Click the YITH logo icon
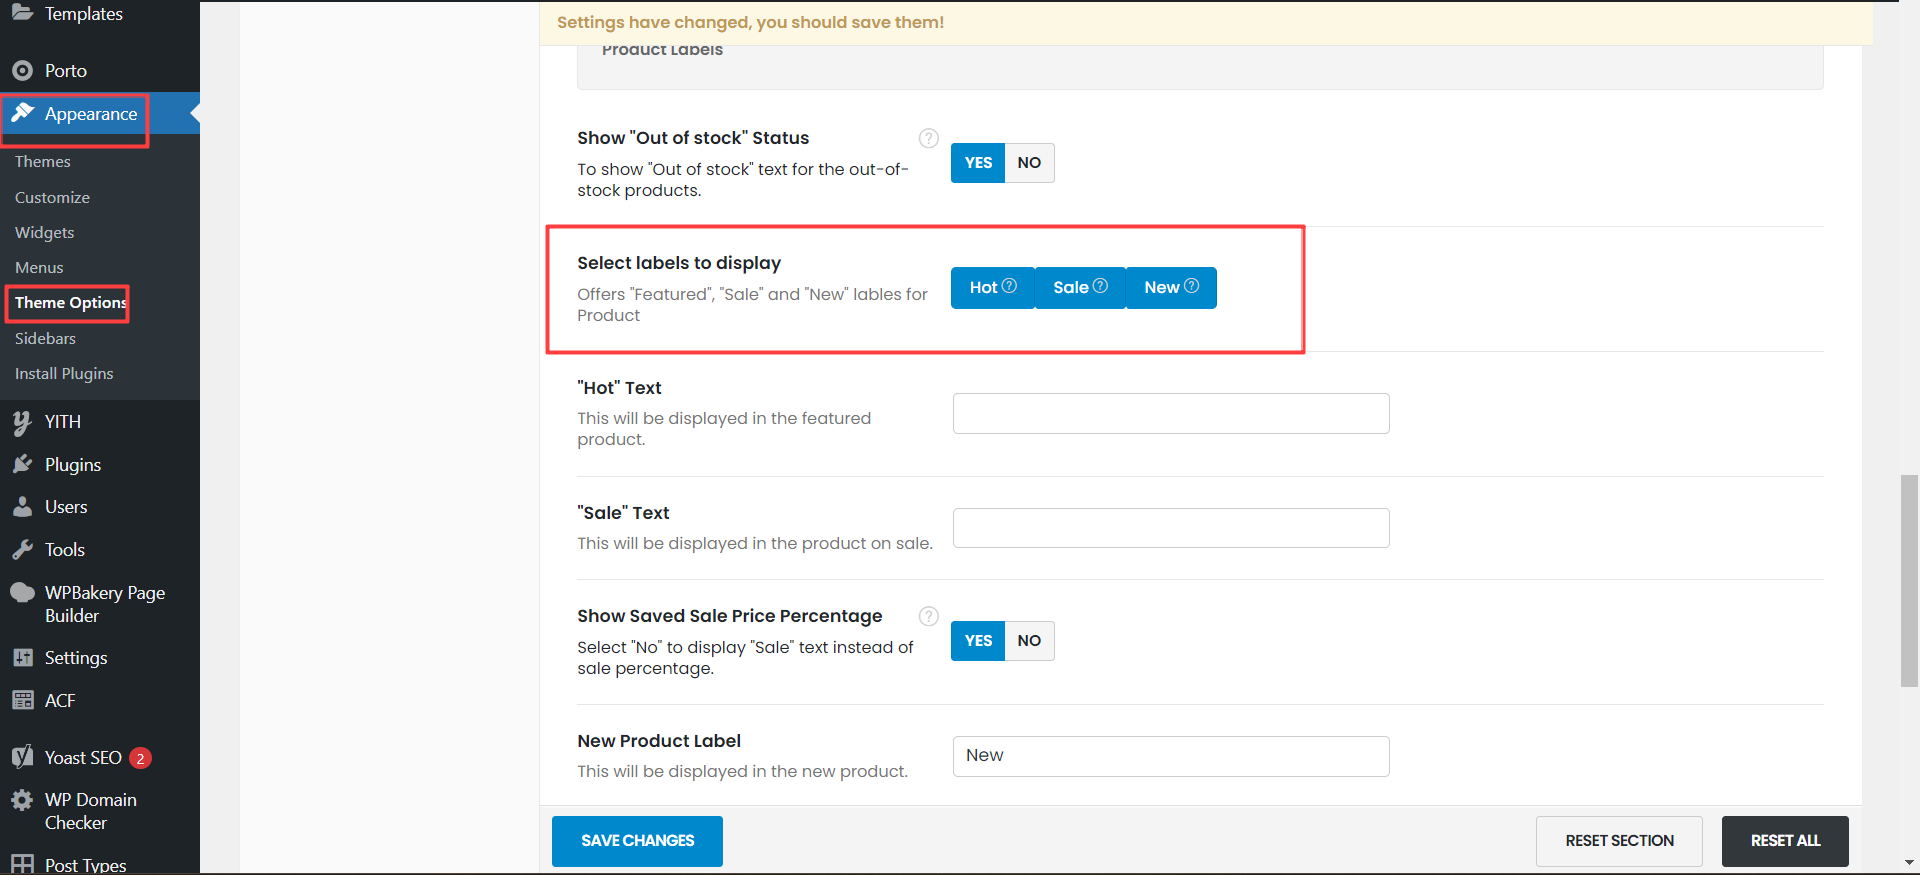This screenshot has height=875, width=1920. point(22,422)
